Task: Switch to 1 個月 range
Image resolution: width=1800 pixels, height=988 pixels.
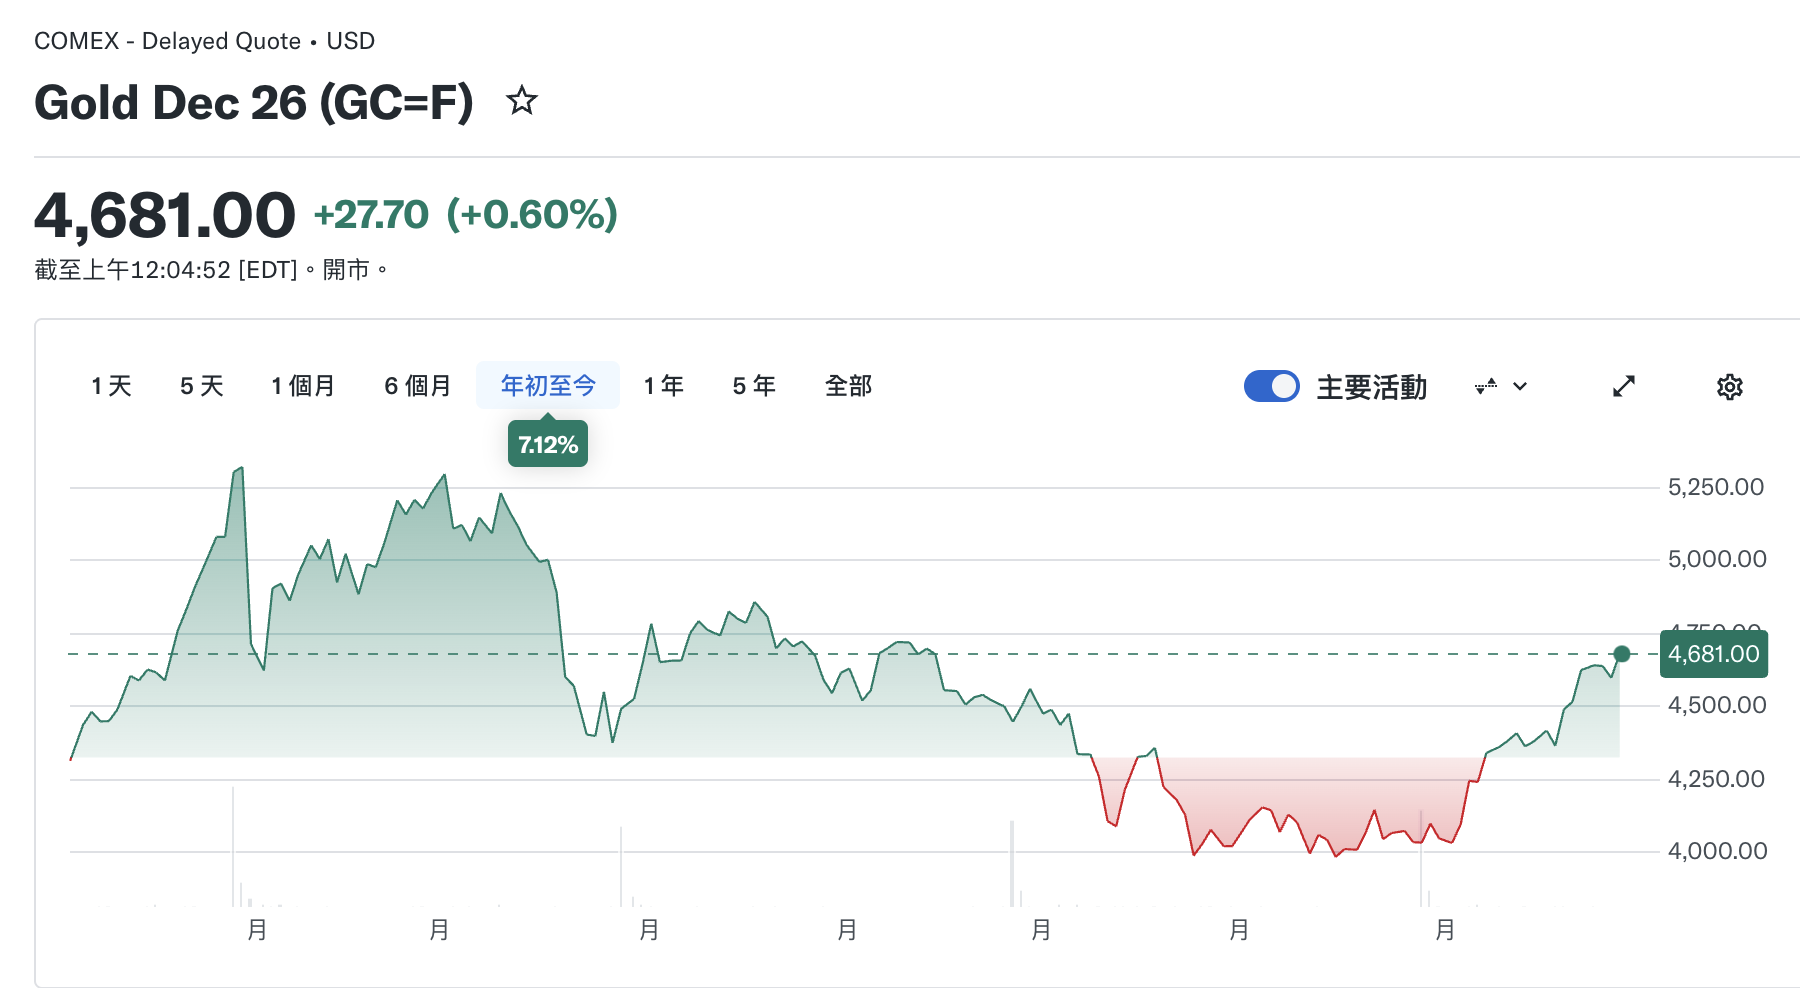Action: [x=303, y=386]
